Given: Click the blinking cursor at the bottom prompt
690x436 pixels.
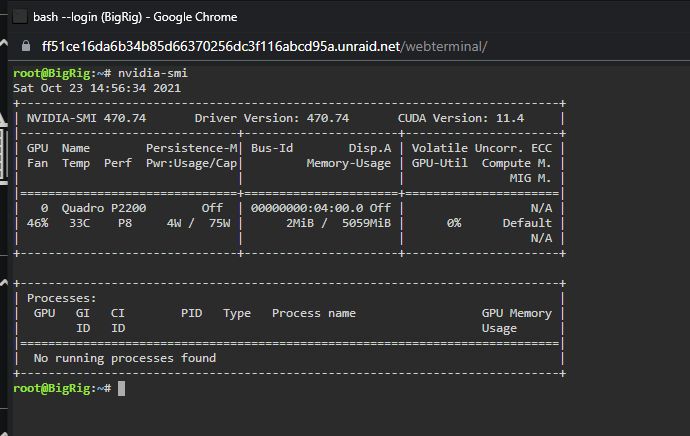Looking at the screenshot, I should pyautogui.click(x=121, y=388).
